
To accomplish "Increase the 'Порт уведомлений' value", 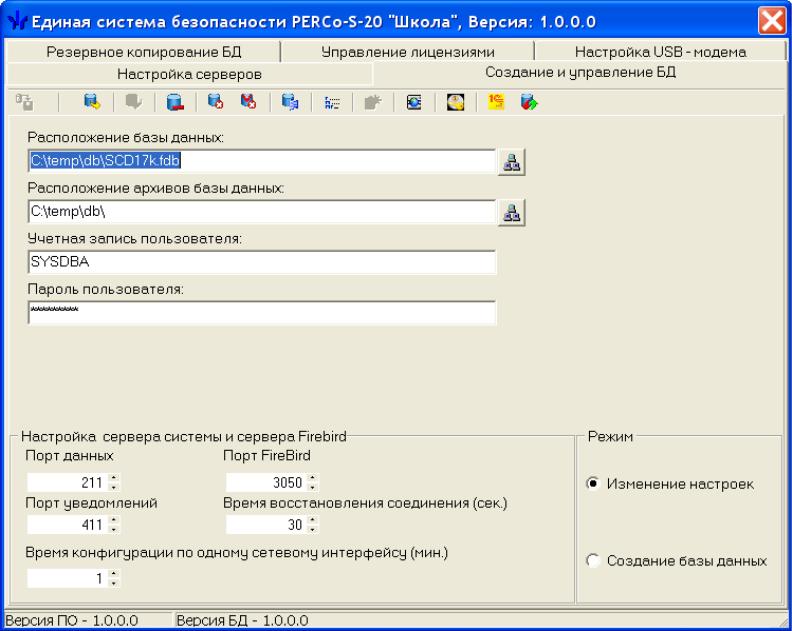I will point(114,520).
